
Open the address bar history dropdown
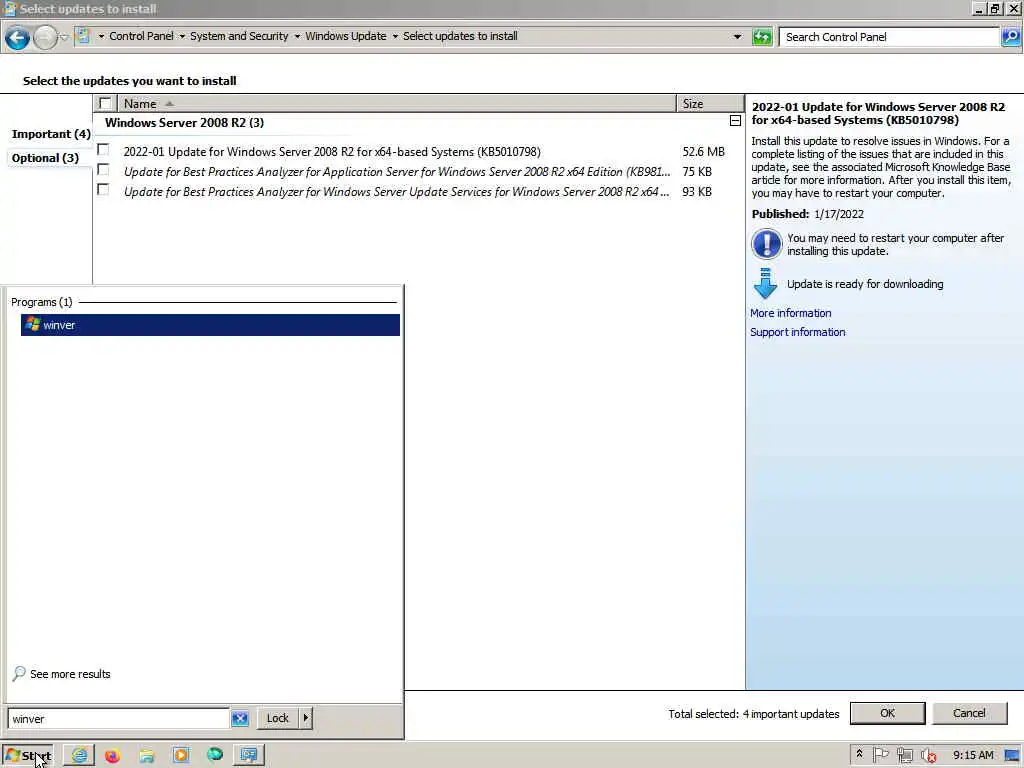pyautogui.click(x=737, y=37)
